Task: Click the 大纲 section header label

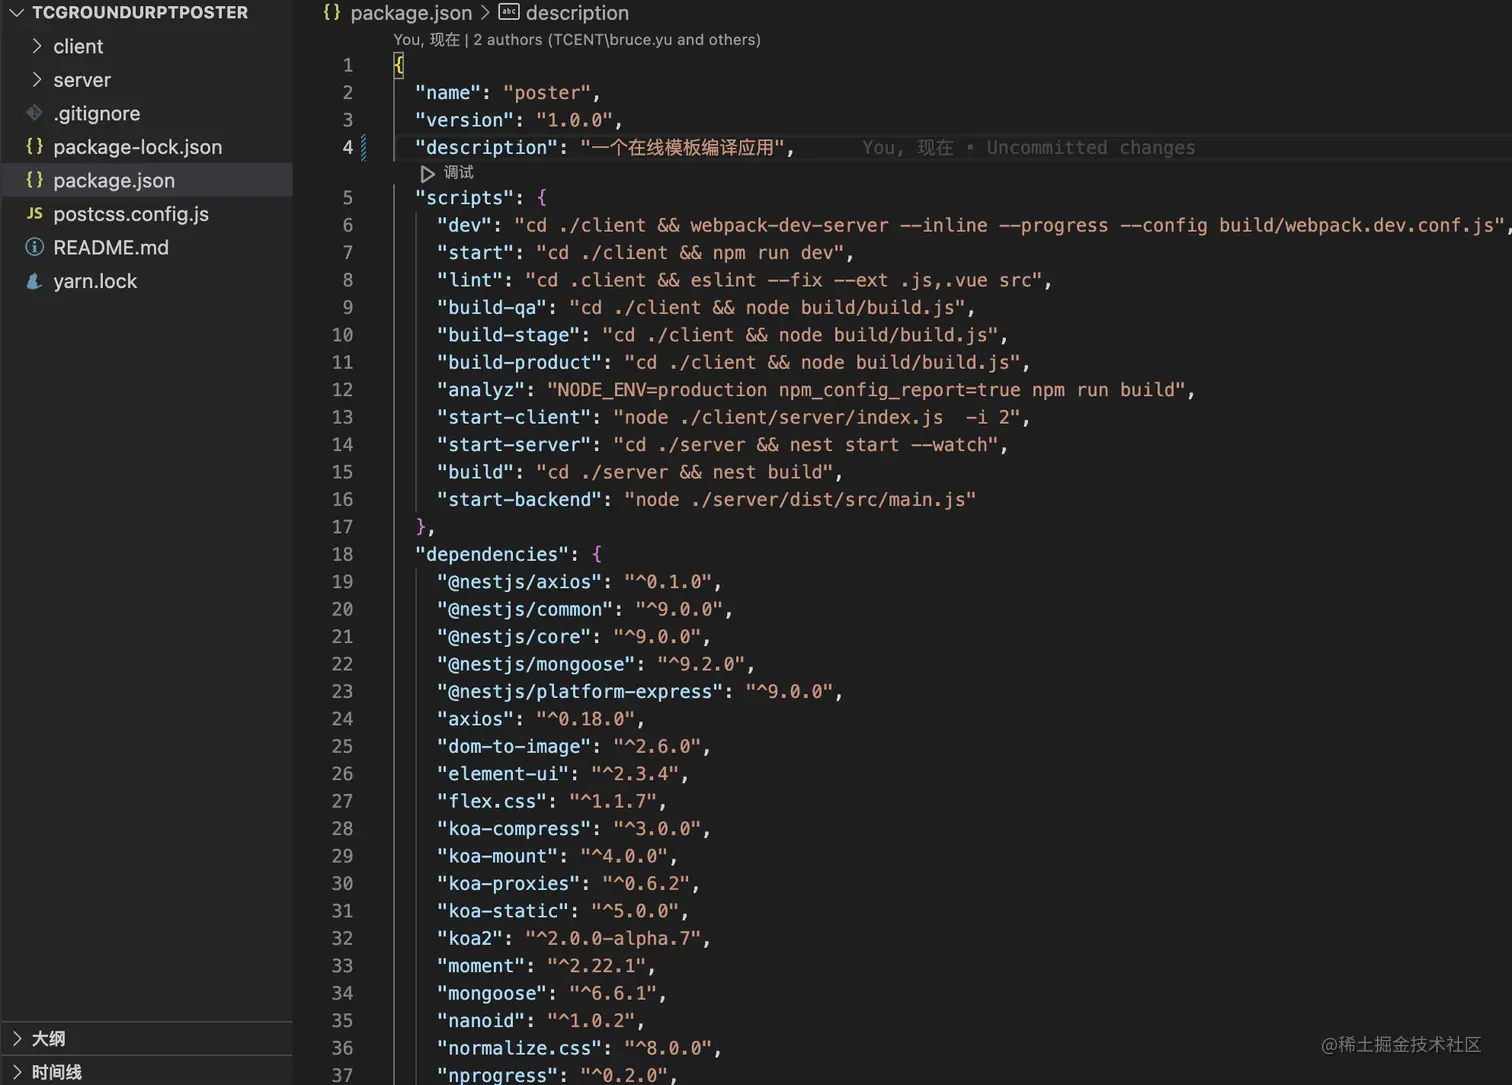Action: (49, 1038)
